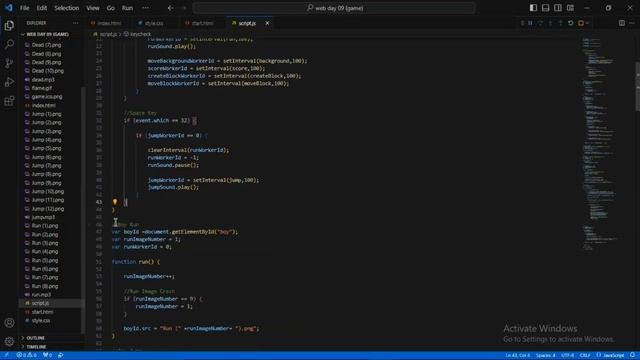Click Step Into in debug toolbar
Screen dimensions: 640x360
550,23
